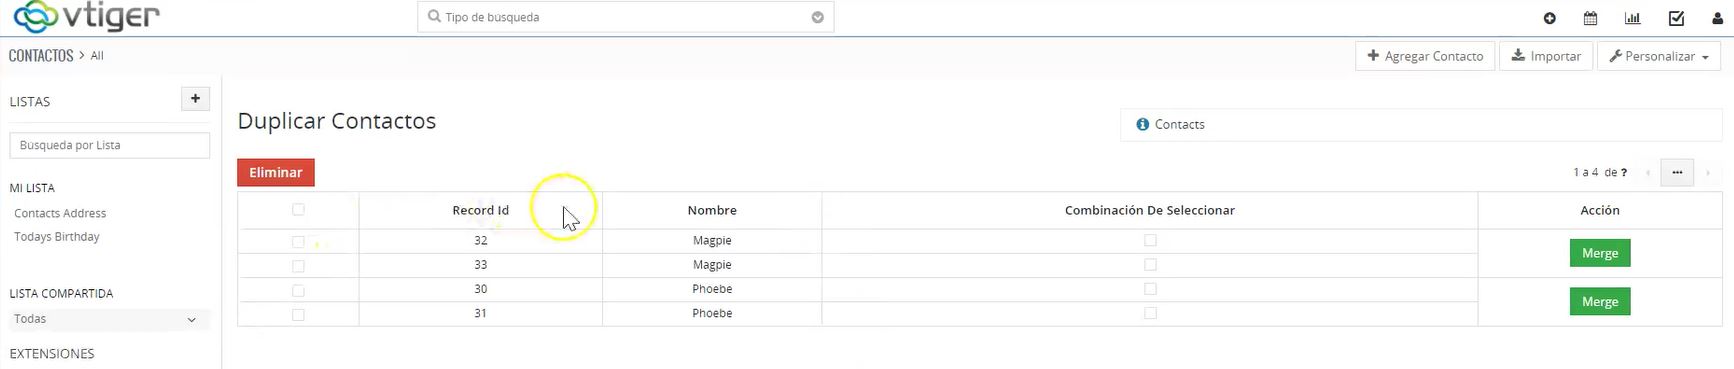
Task: Open the Personalizar dropdown
Action: point(1659,56)
